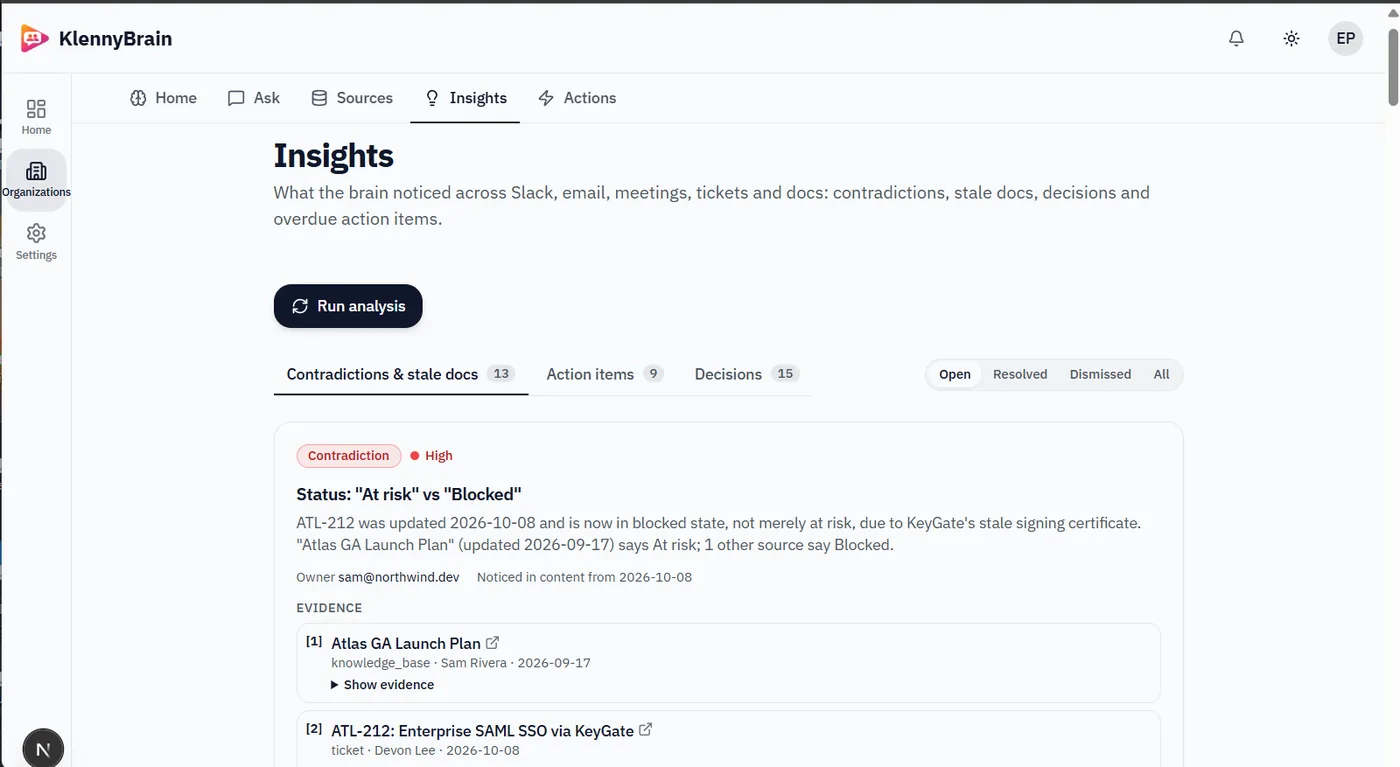The width and height of the screenshot is (1400, 767).
Task: Click the round N badge at bottom left
Action: pos(43,748)
